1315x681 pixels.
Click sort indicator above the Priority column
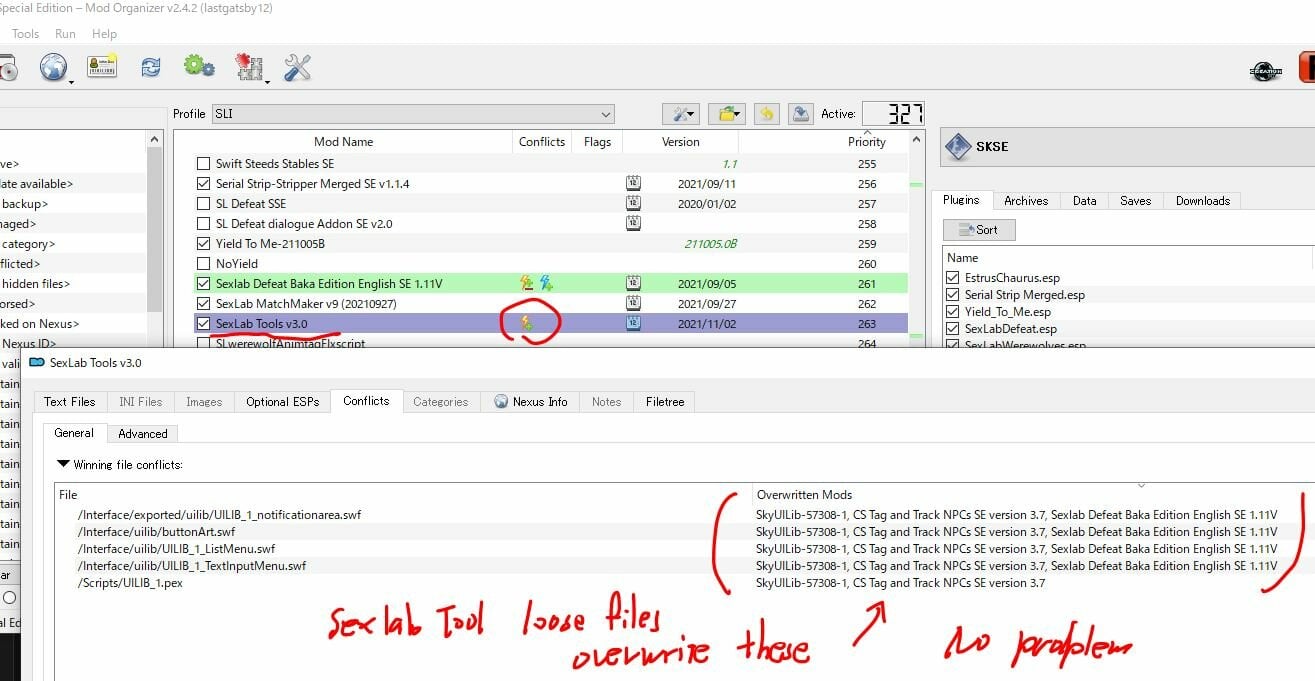(866, 132)
